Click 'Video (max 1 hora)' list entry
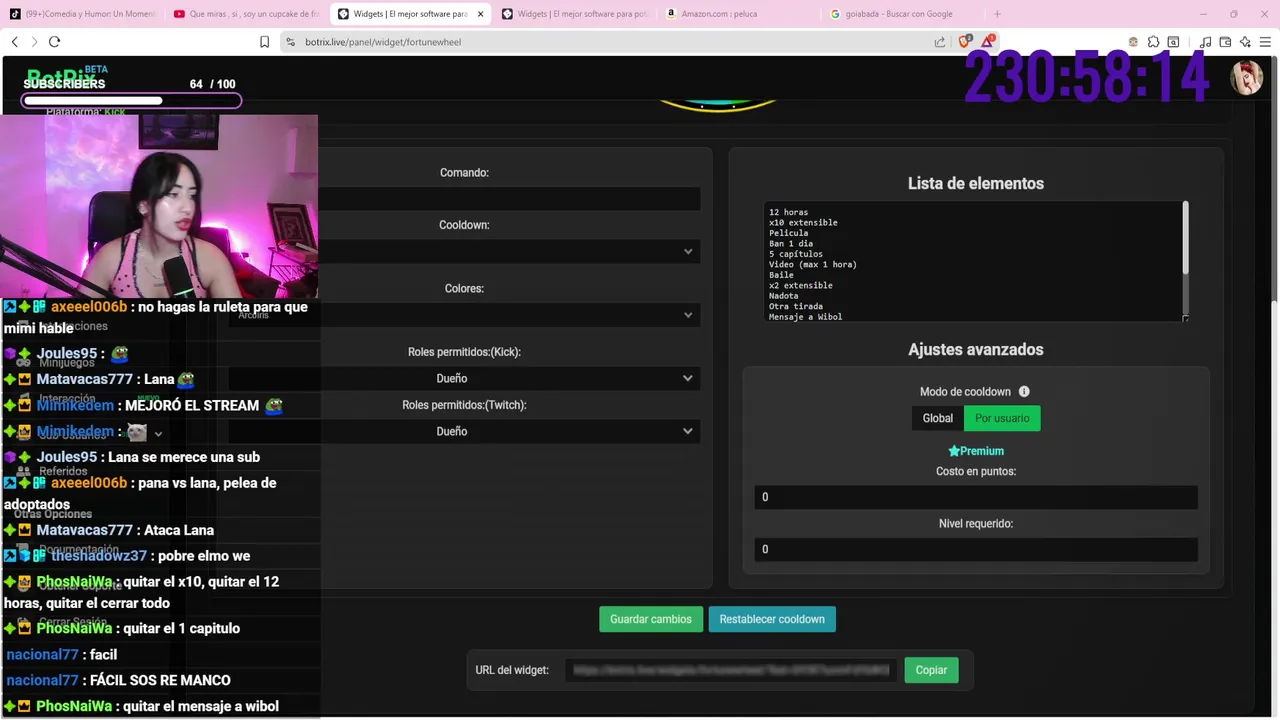The width and height of the screenshot is (1280, 720). pos(812,265)
